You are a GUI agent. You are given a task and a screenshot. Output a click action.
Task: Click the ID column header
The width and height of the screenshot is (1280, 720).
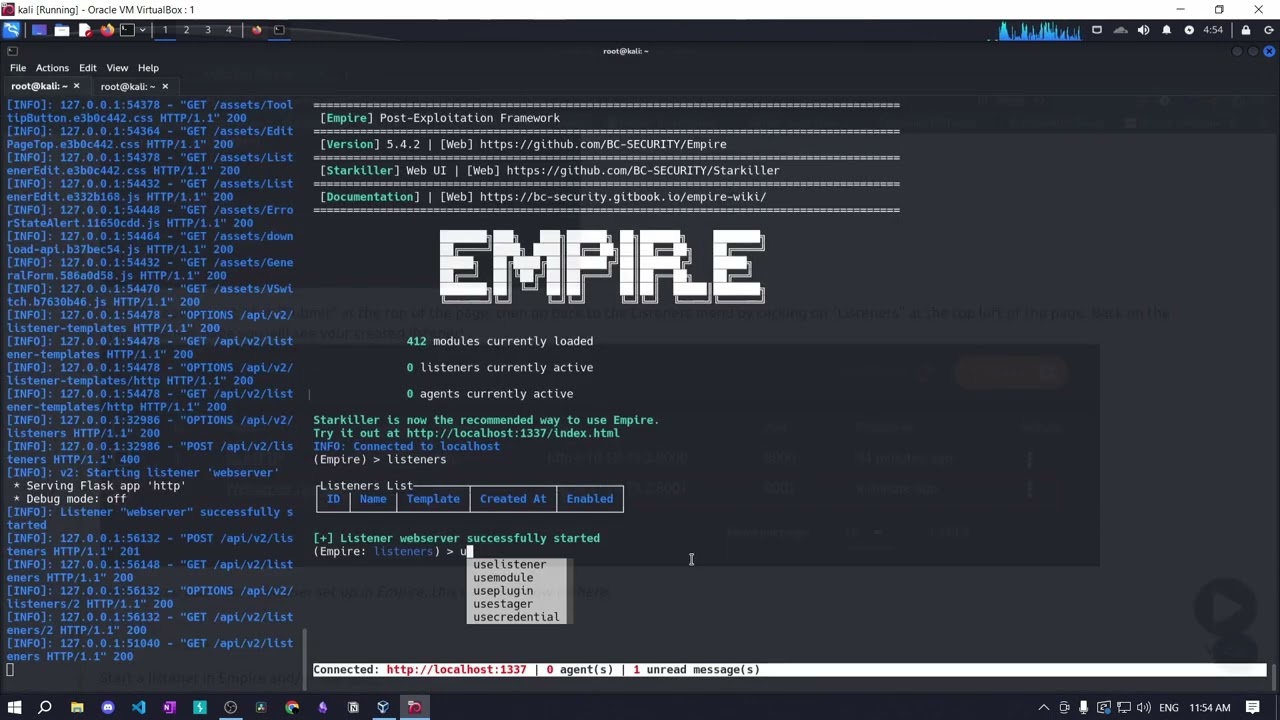coord(333,499)
